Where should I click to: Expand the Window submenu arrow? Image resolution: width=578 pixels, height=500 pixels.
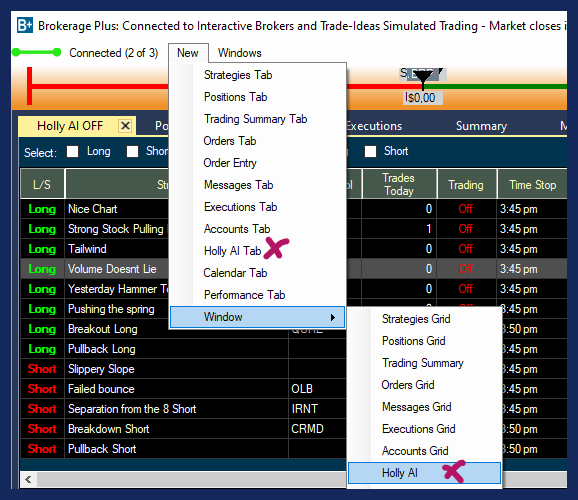(333, 317)
